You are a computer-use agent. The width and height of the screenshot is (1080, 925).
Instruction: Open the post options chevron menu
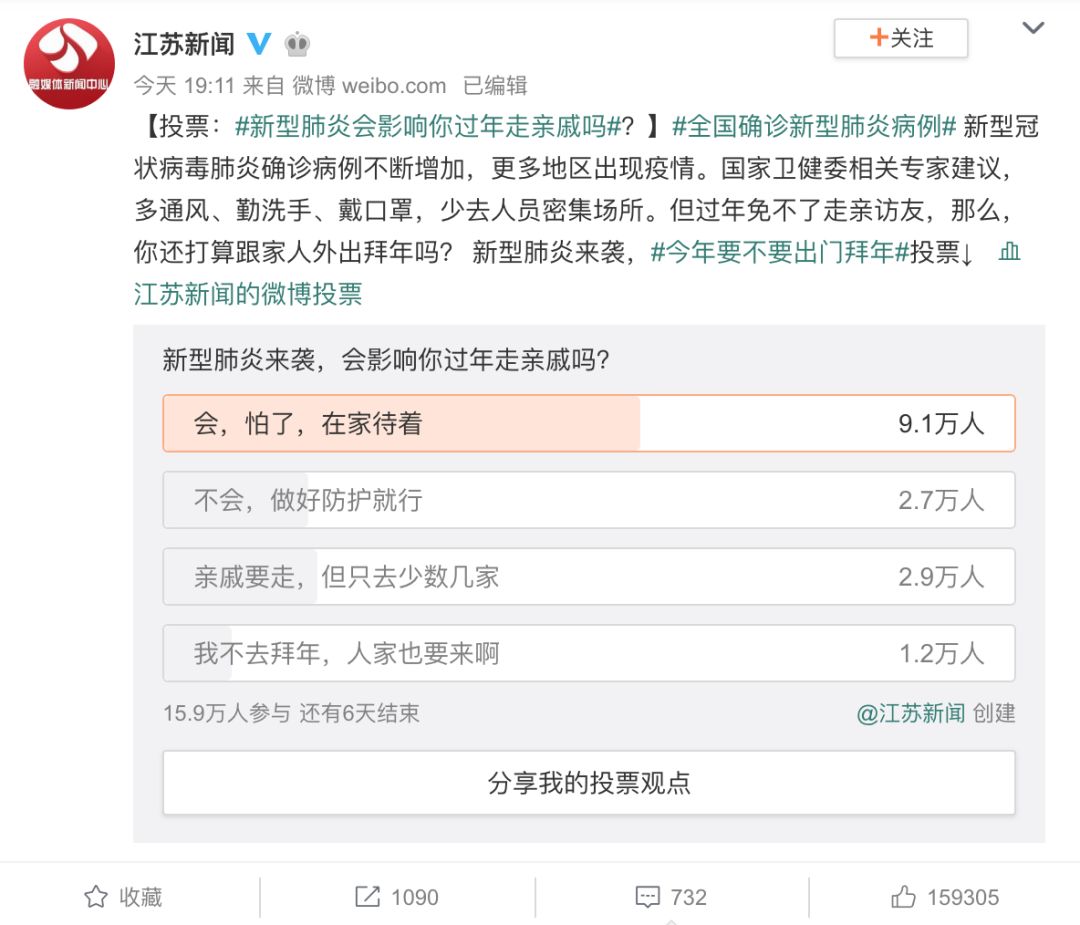click(x=1032, y=28)
